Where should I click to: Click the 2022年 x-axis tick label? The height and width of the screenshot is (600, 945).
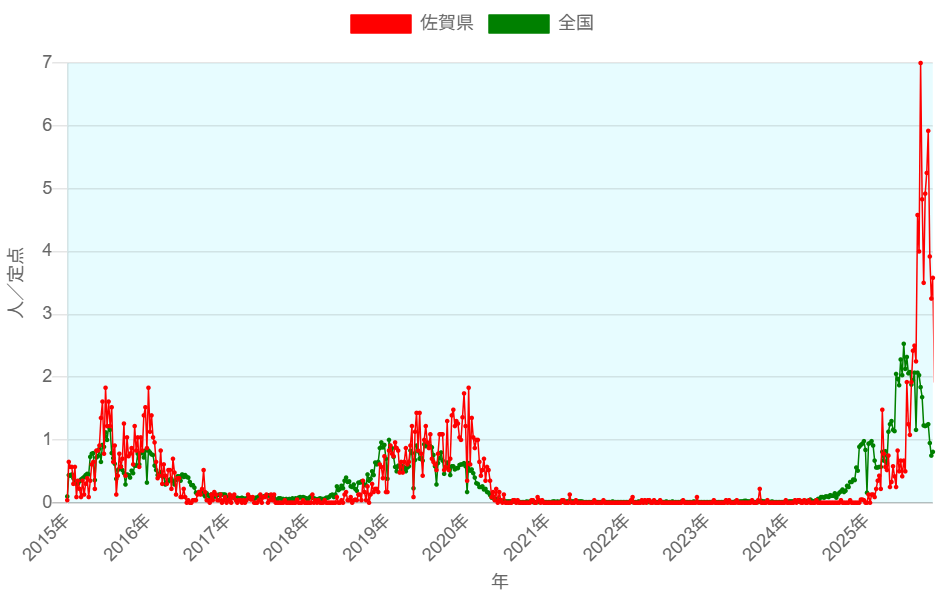pos(607,537)
